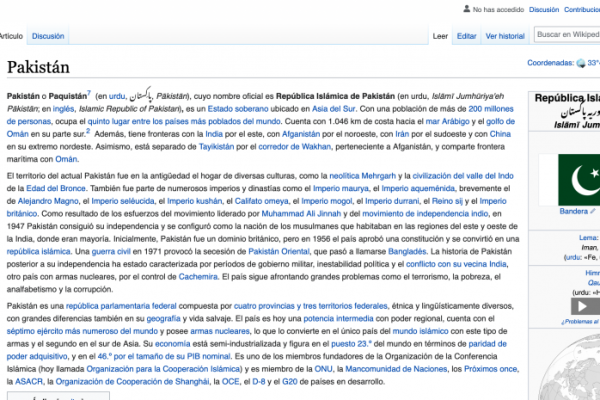Switch to the Discusión tab
Image resolution: width=600 pixels, height=400 pixels.
[x=48, y=36]
